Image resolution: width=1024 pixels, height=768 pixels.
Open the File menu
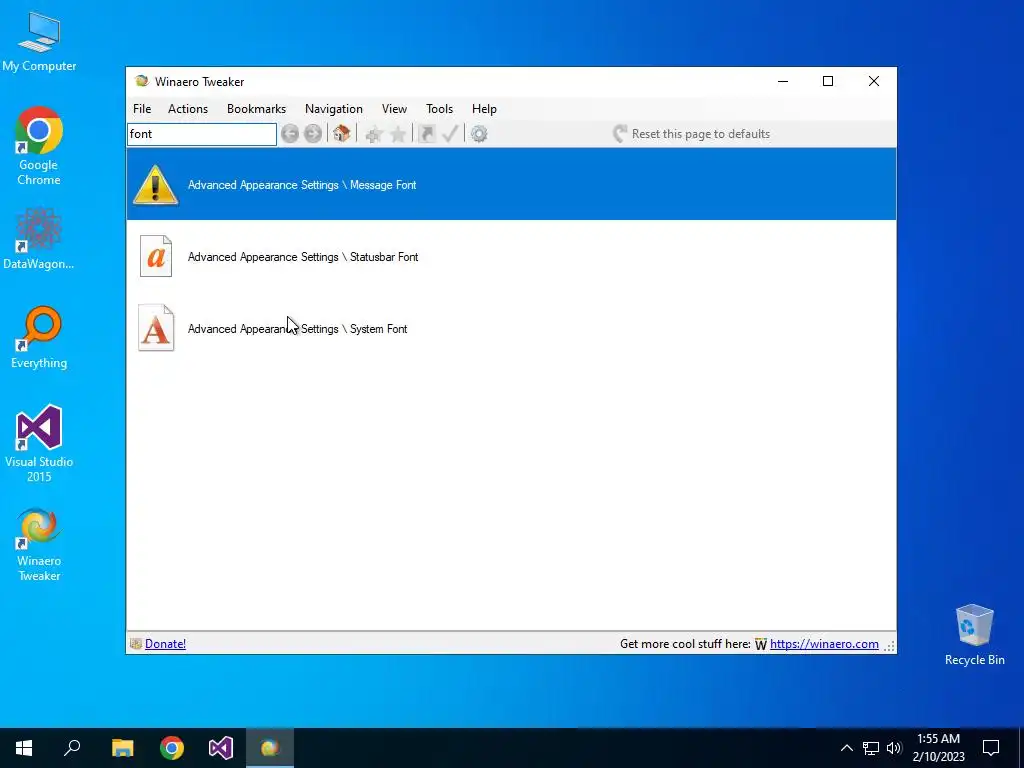click(142, 109)
